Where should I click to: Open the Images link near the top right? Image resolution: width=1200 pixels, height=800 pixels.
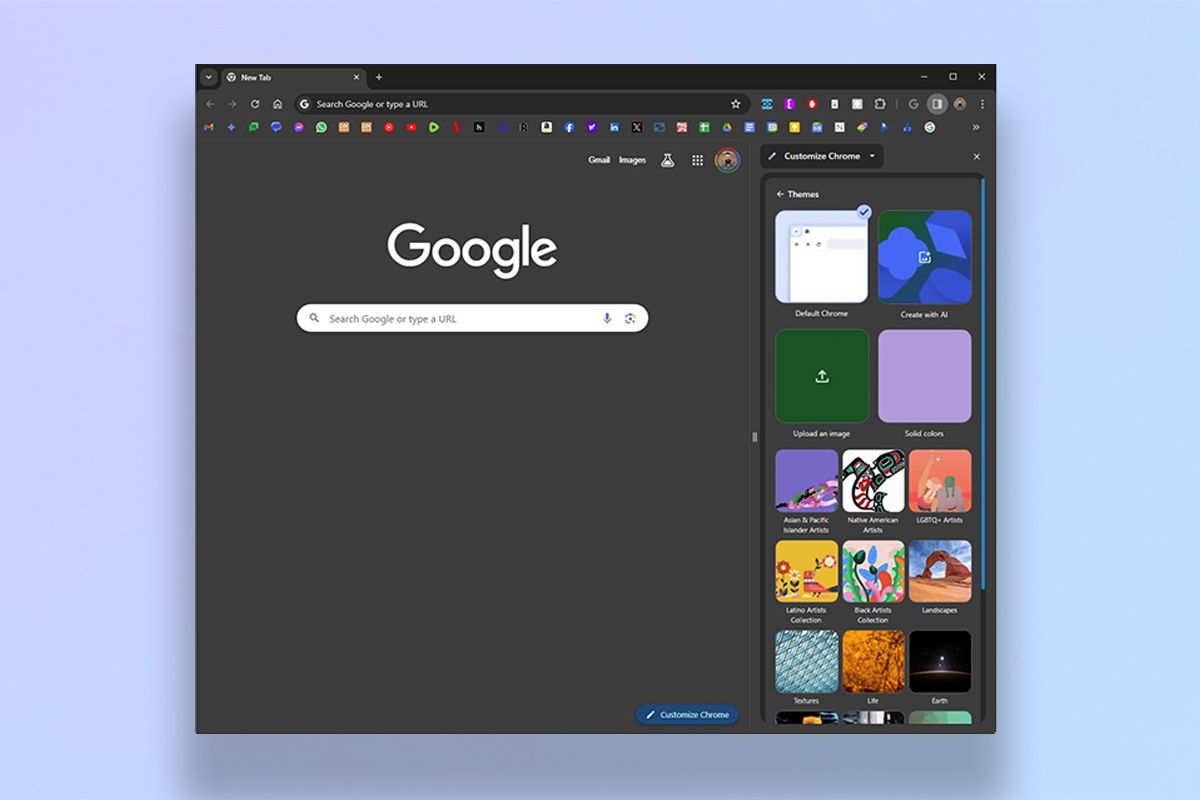pyautogui.click(x=632, y=160)
